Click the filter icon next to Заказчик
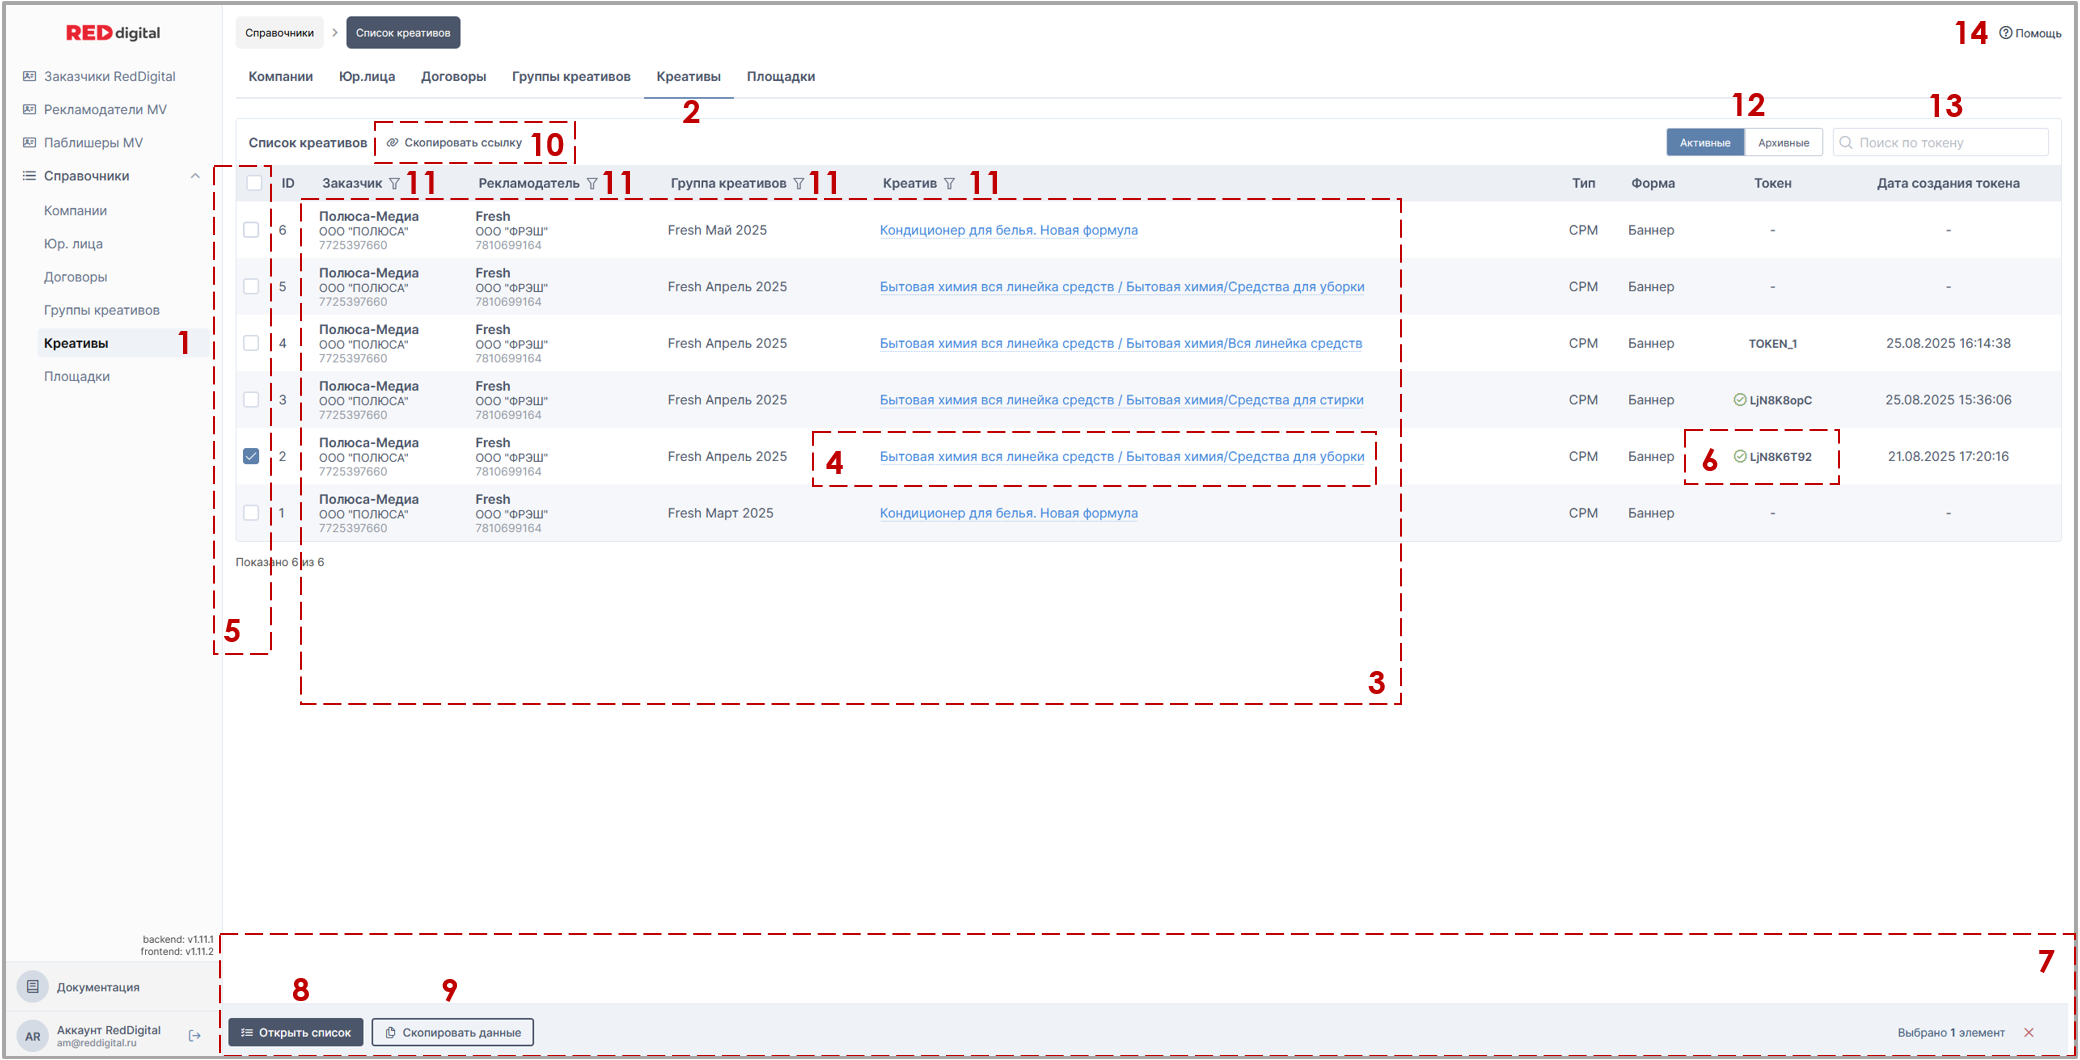Screen dimensions: 2080x1060 [x=395, y=184]
